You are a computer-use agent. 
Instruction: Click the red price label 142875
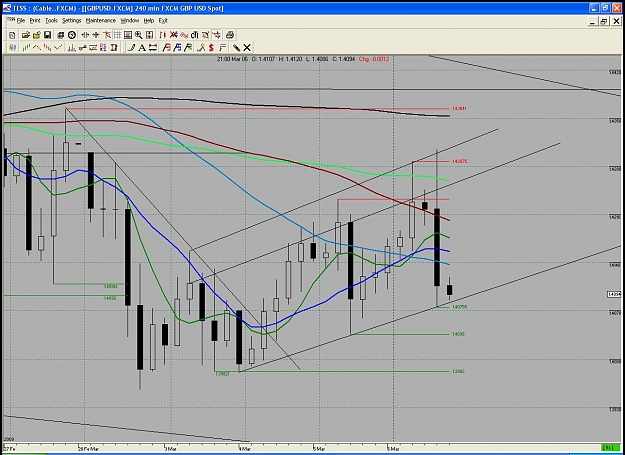(460, 161)
